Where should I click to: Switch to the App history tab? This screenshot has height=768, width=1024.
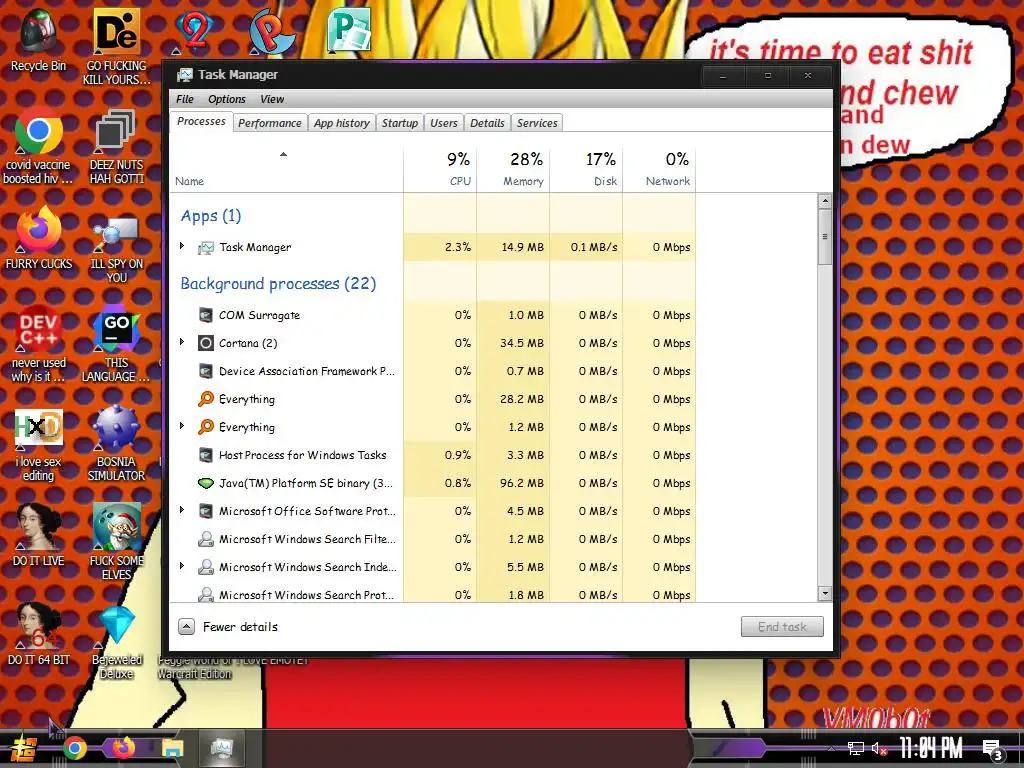(x=342, y=123)
